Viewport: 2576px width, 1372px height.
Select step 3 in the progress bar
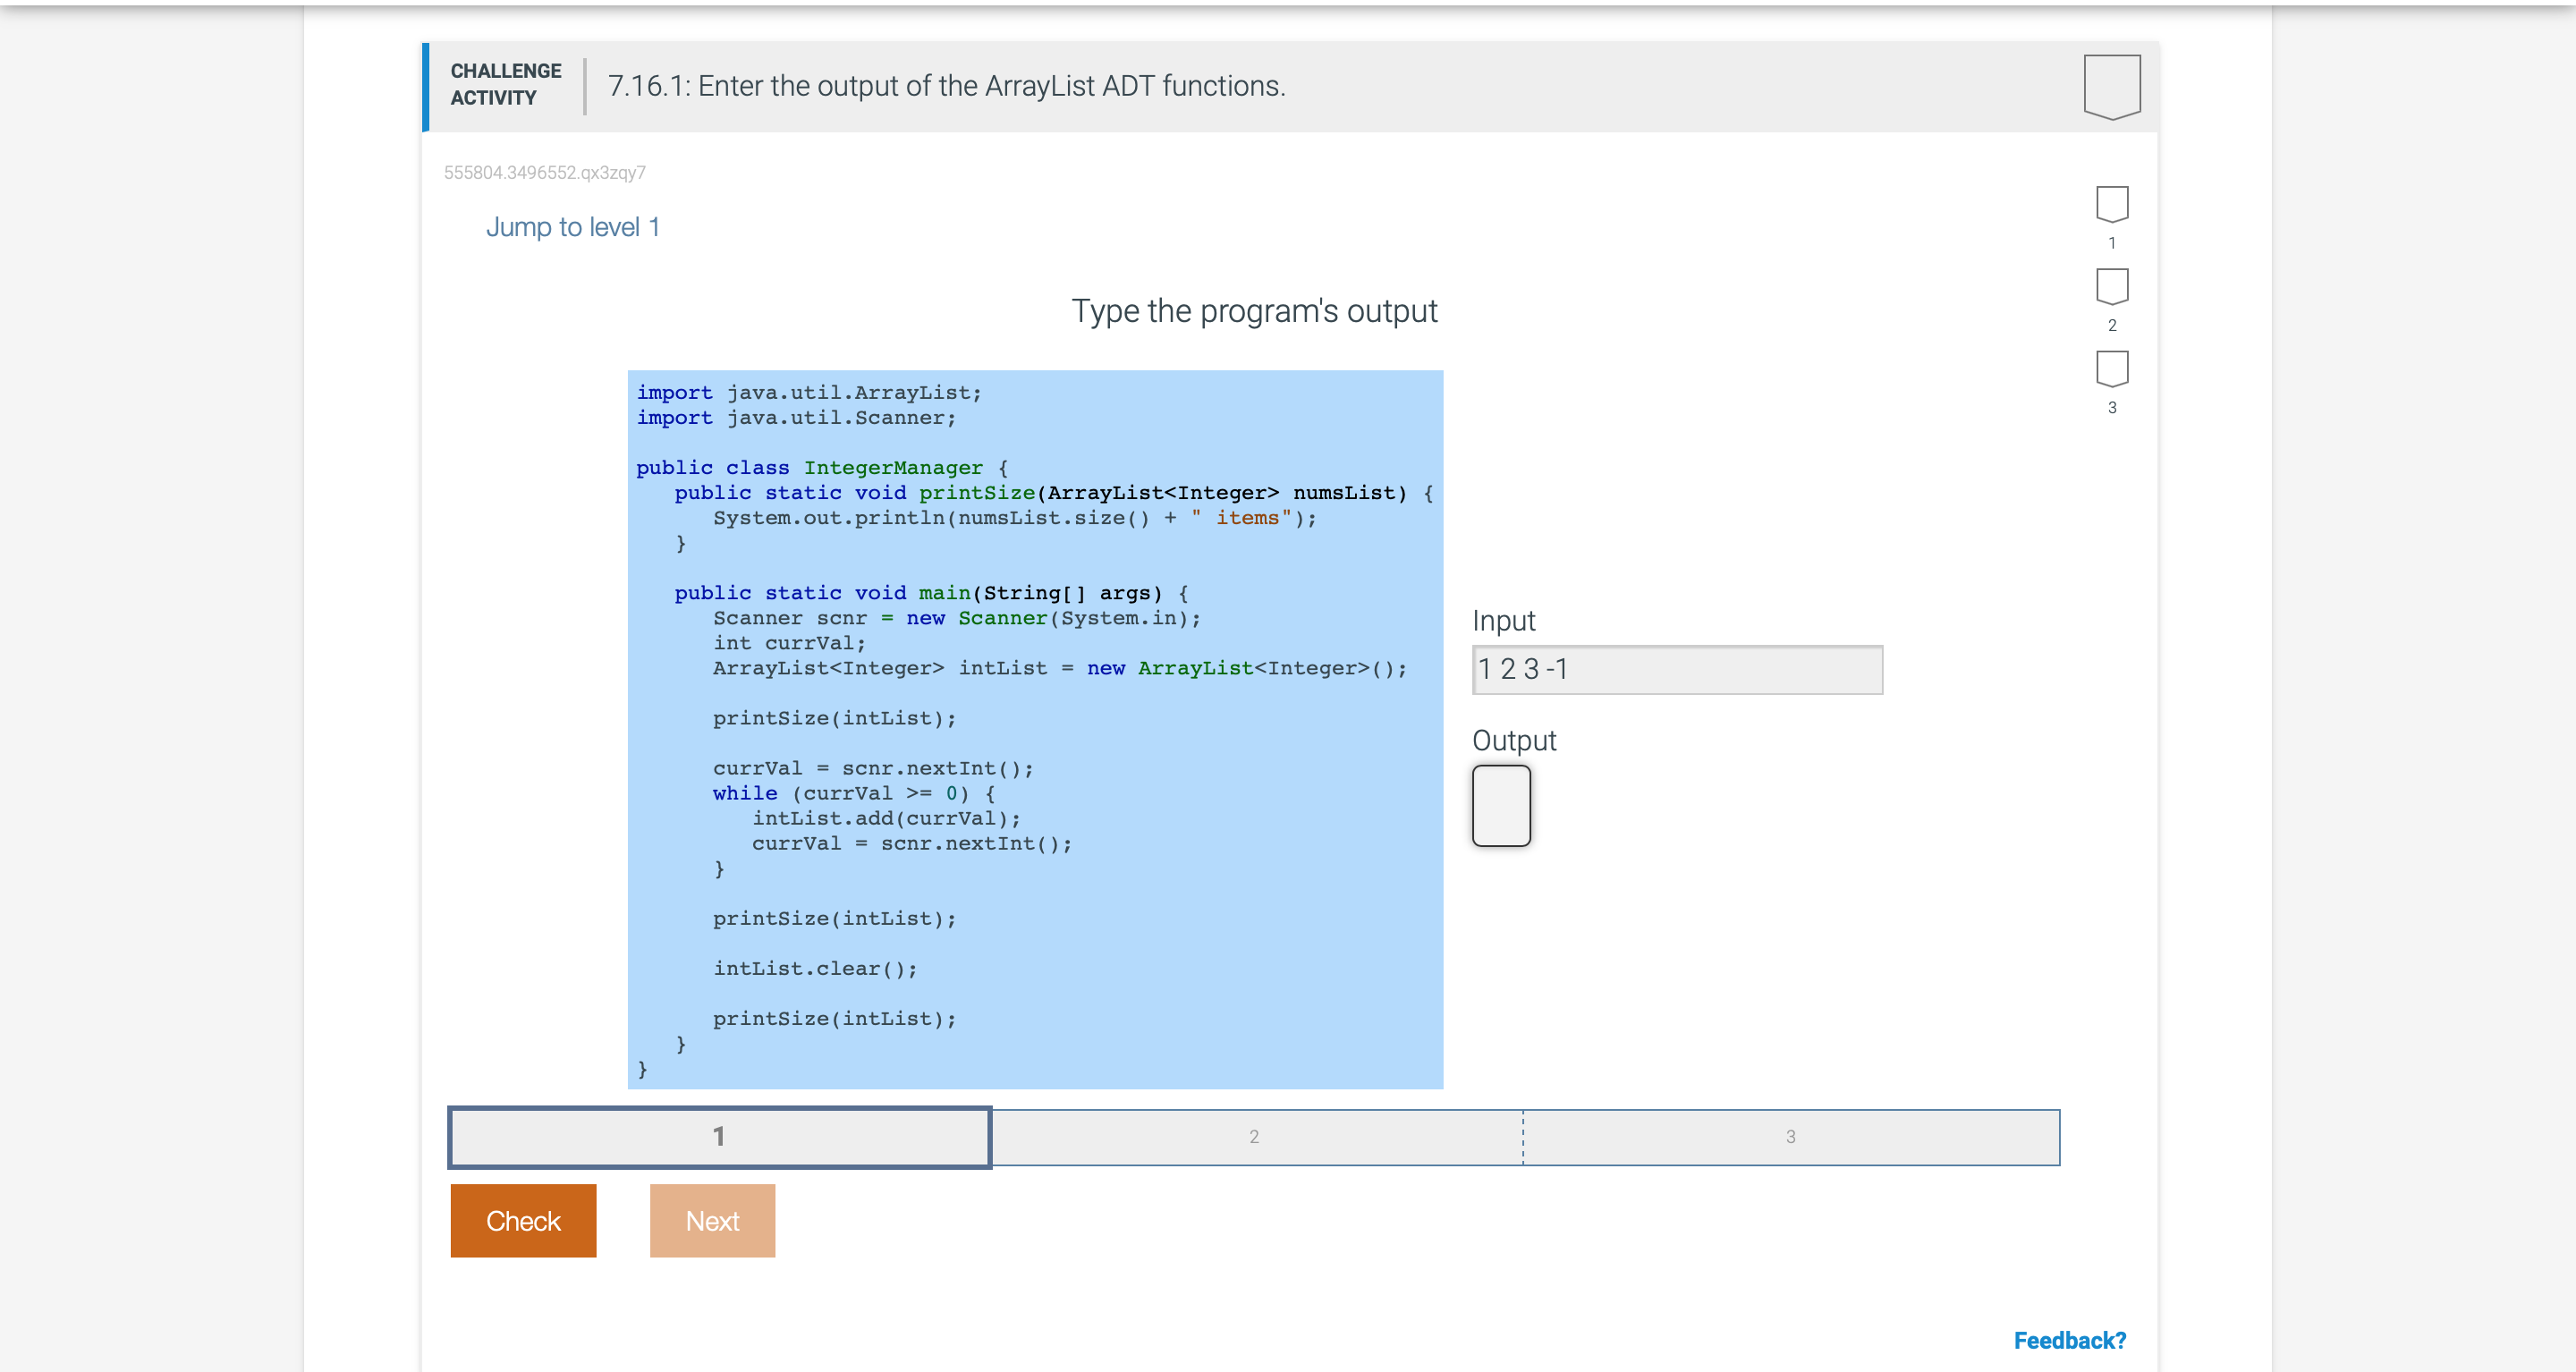[1790, 1136]
